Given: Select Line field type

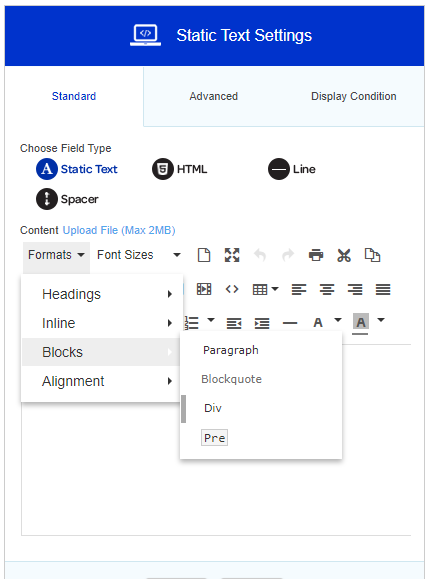Looking at the screenshot, I should point(292,169).
